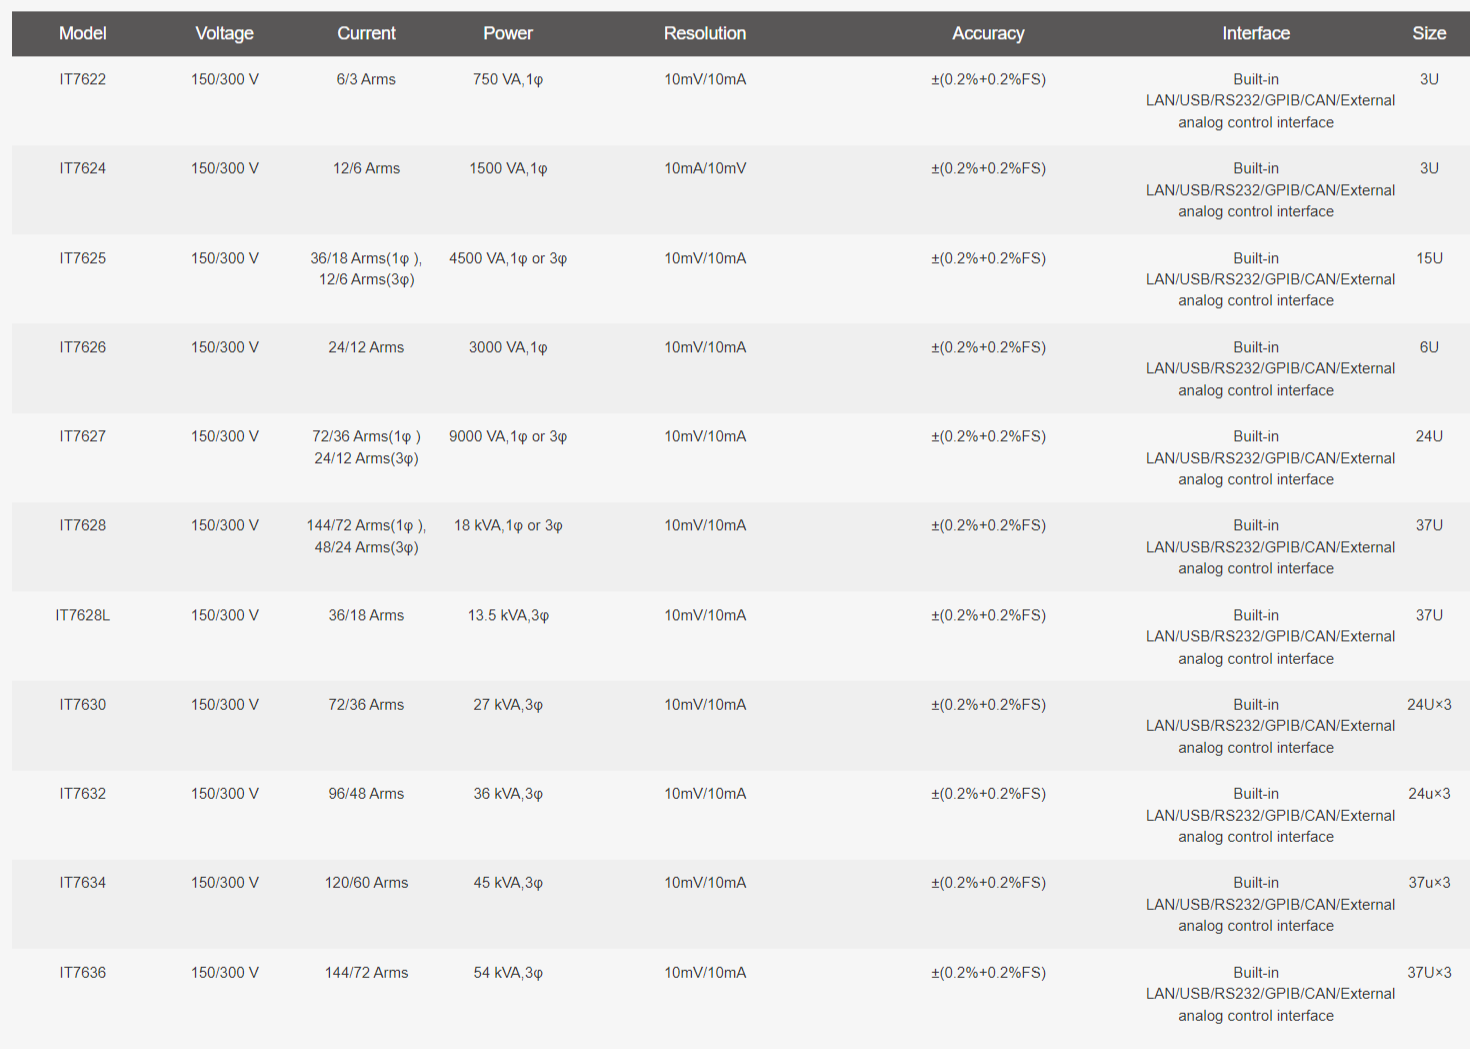Click the Accuracy column header

(988, 33)
